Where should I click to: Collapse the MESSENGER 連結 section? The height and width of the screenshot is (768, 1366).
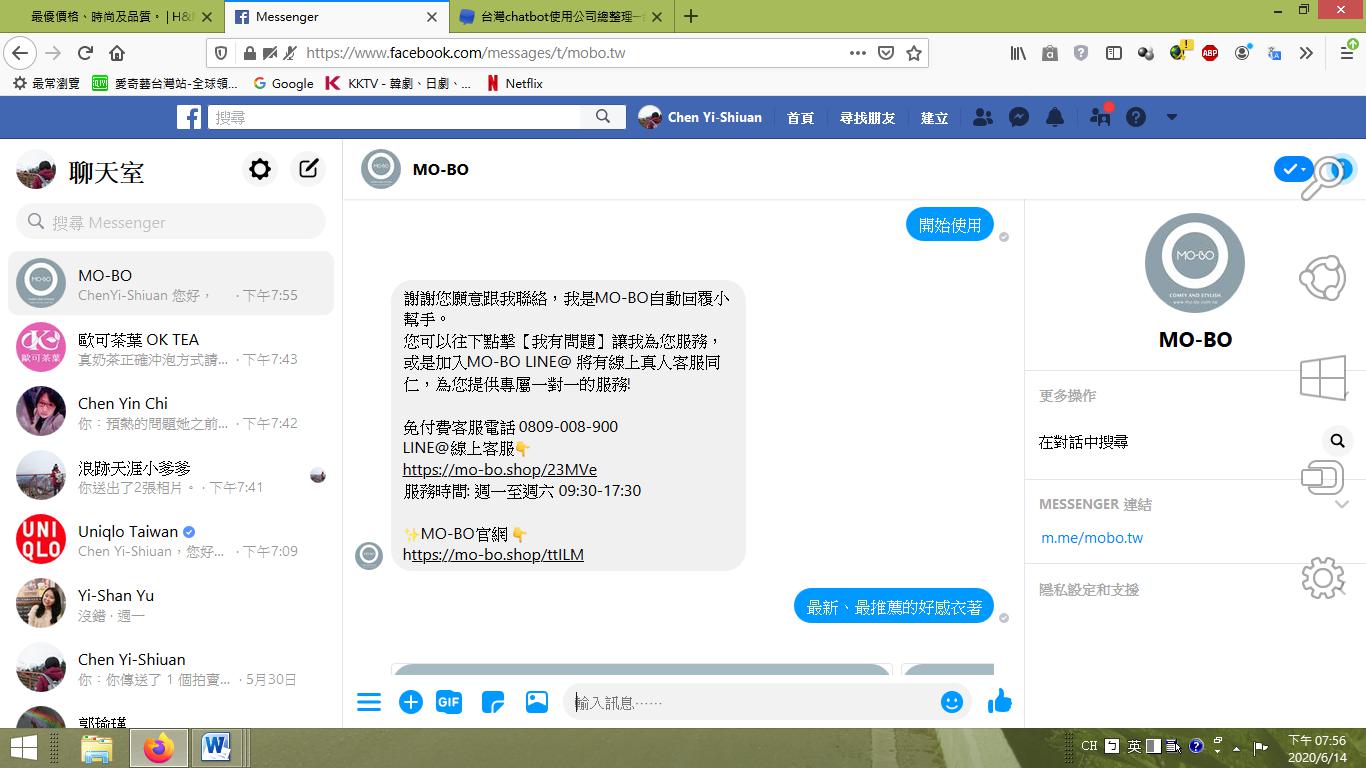click(1342, 504)
